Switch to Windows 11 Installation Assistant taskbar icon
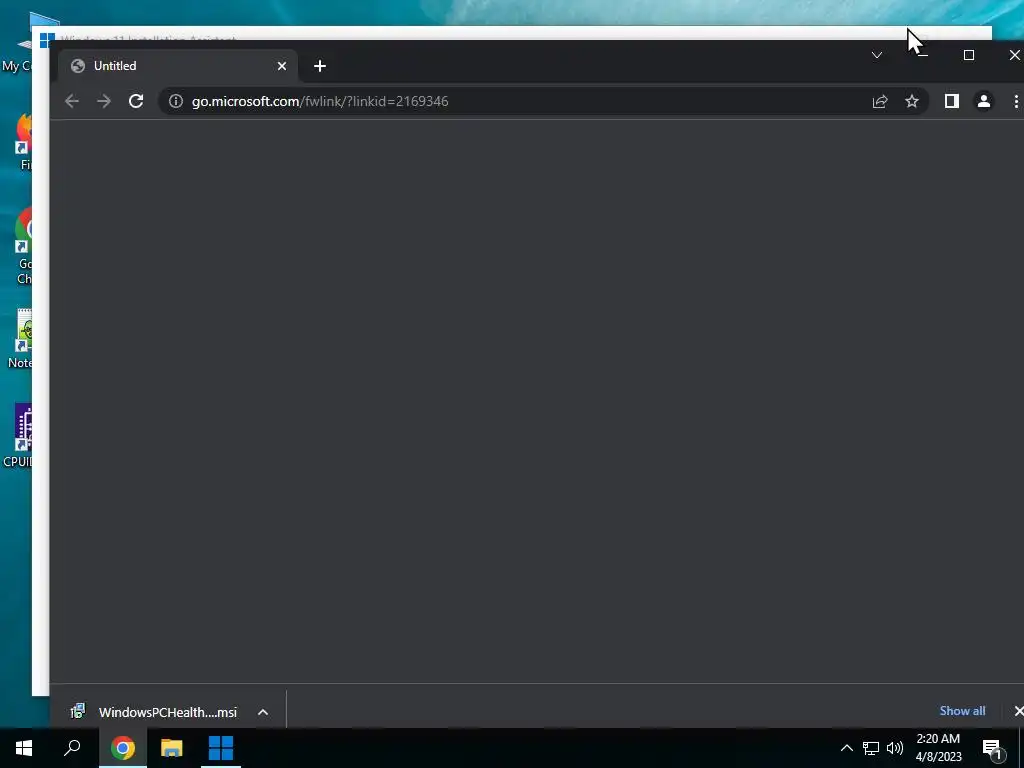Viewport: 1024px width, 768px height. pyautogui.click(x=221, y=748)
